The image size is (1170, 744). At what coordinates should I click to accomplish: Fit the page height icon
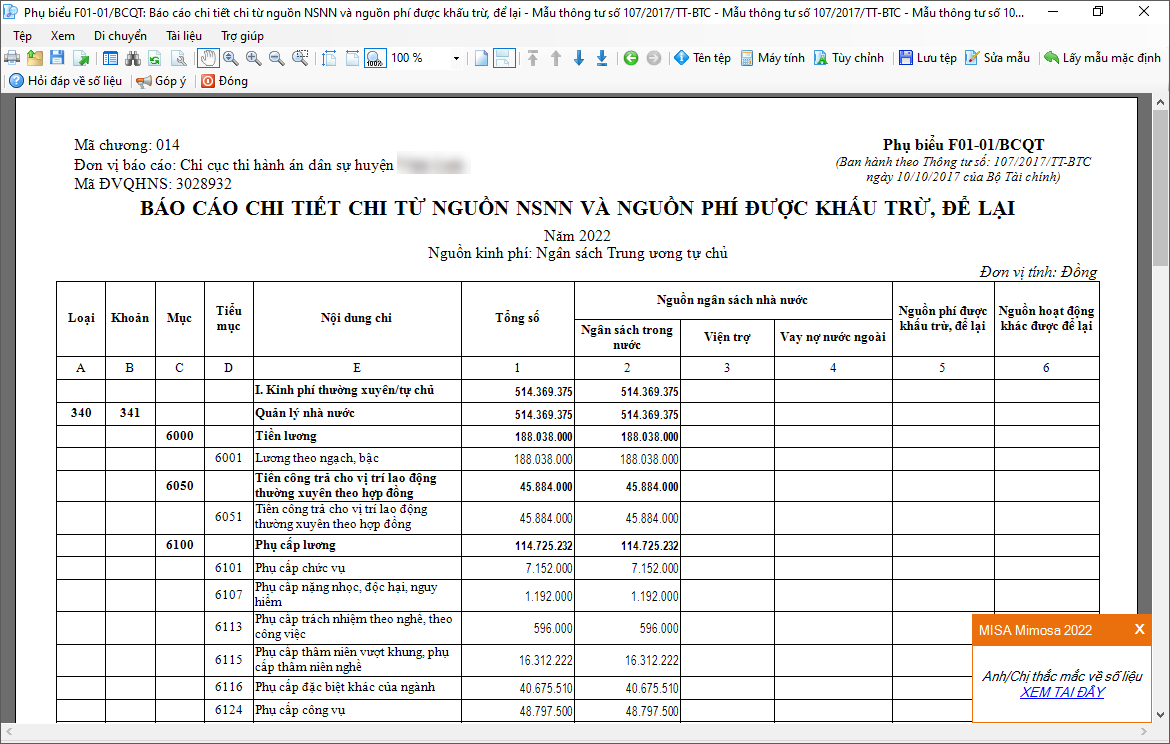(x=329, y=58)
